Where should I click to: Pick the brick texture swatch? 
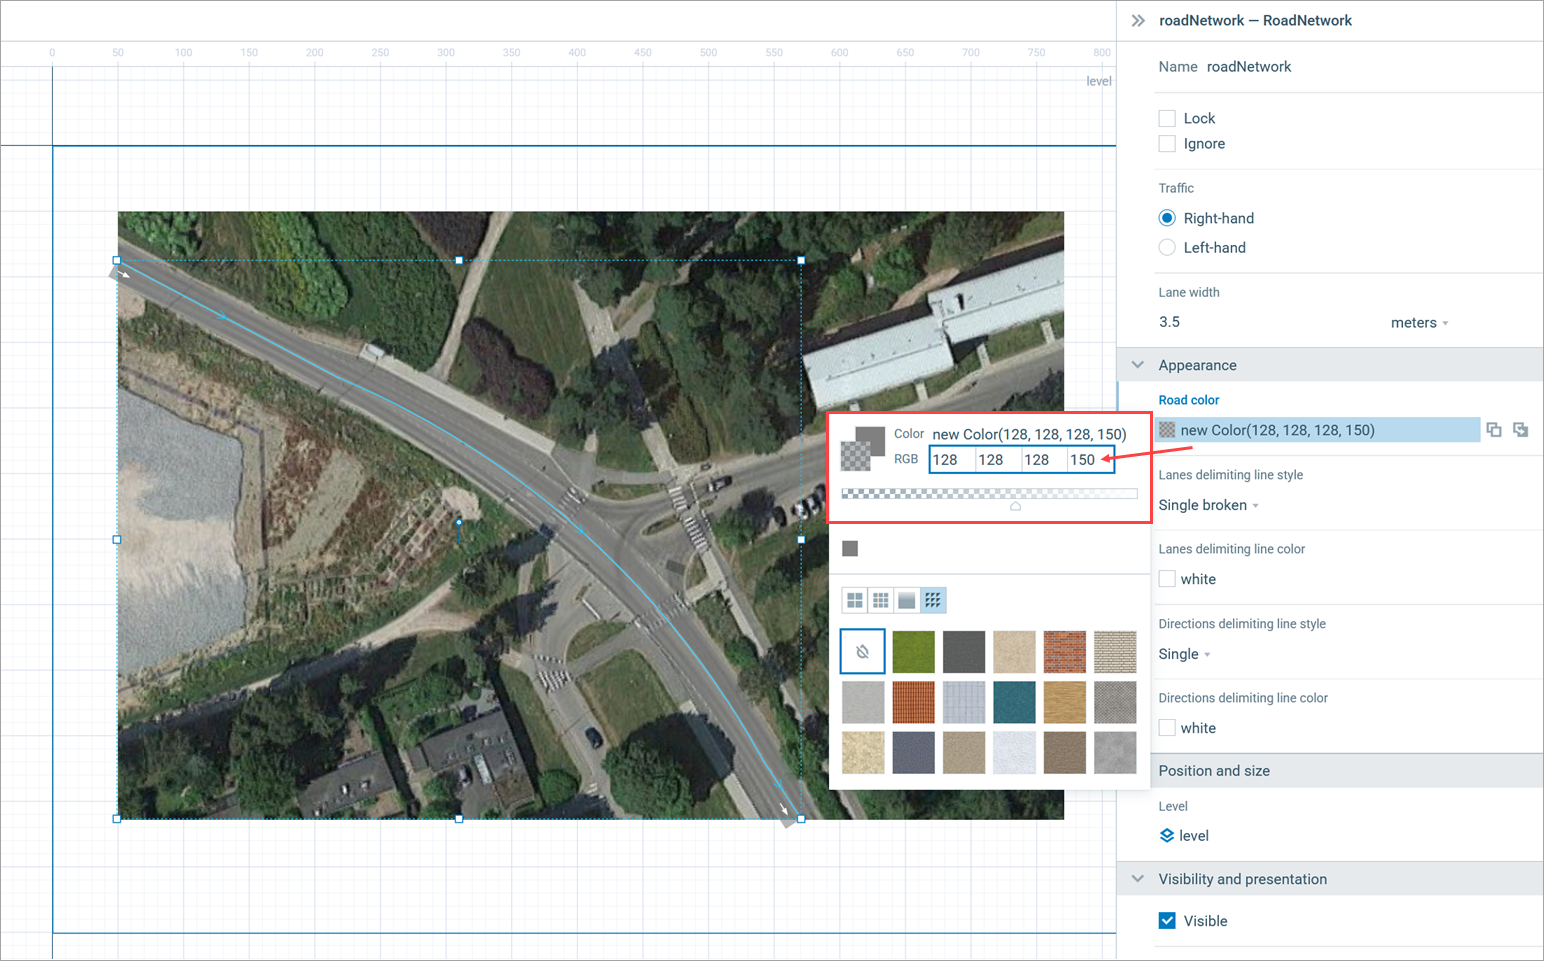(x=1064, y=652)
